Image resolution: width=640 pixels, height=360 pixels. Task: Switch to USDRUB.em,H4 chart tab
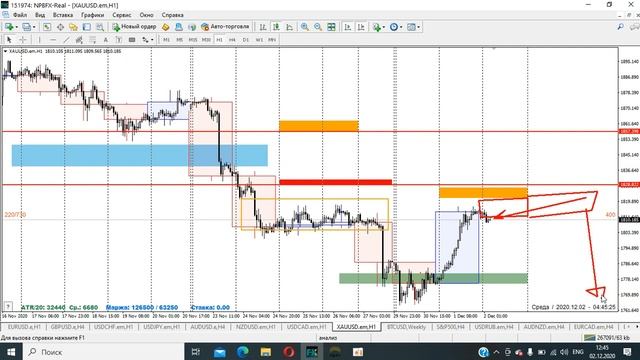coord(495,327)
